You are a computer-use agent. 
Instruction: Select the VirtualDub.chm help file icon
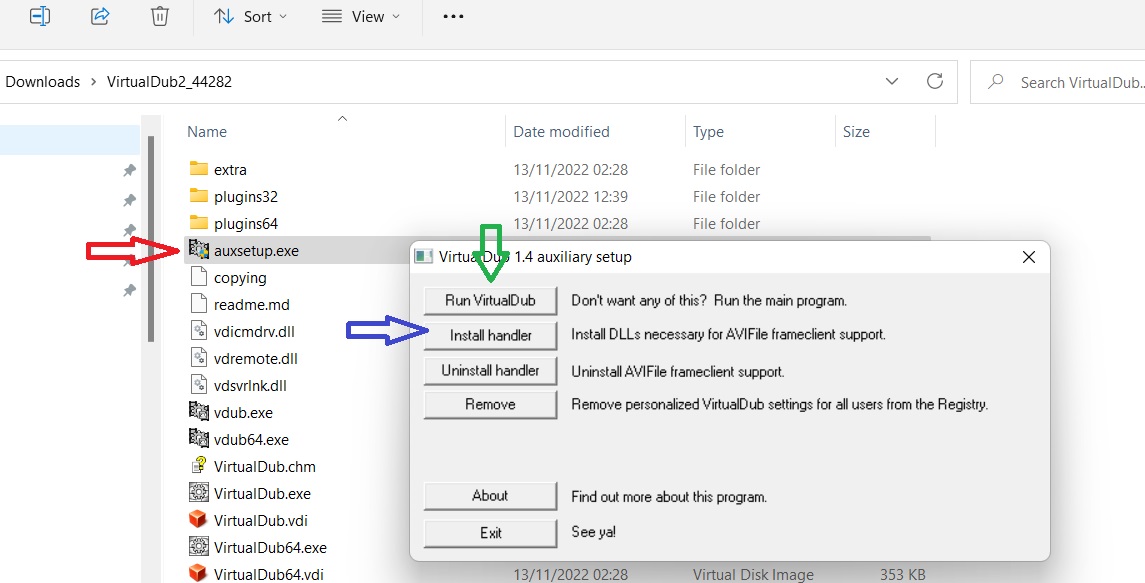[199, 466]
